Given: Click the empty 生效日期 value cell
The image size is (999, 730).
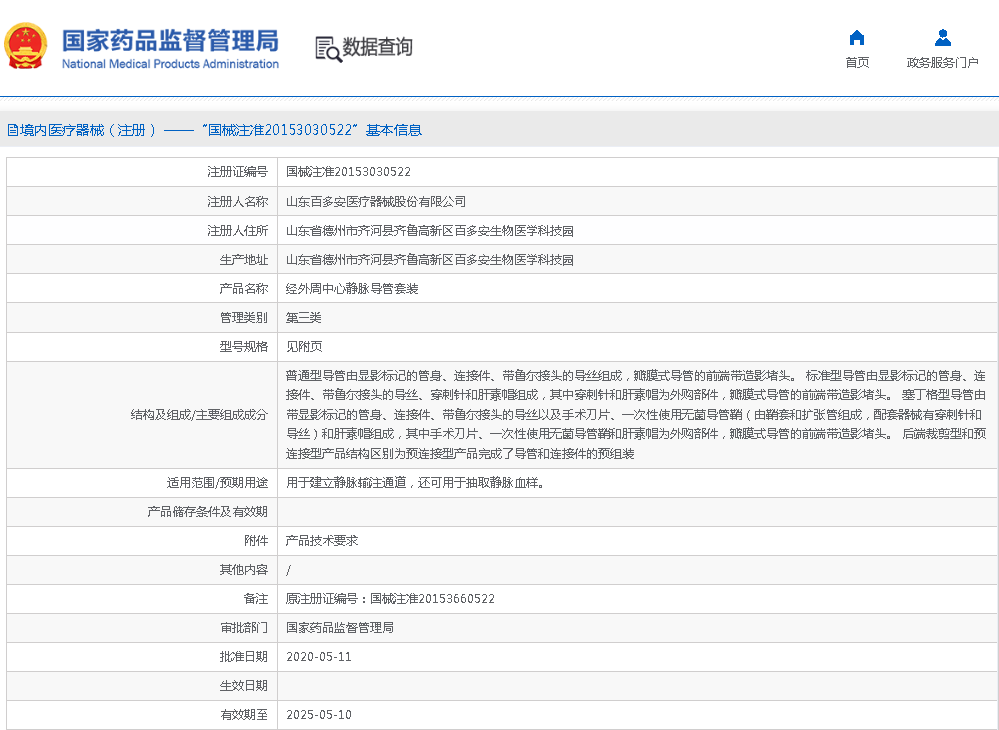Looking at the screenshot, I should coord(638,686).
